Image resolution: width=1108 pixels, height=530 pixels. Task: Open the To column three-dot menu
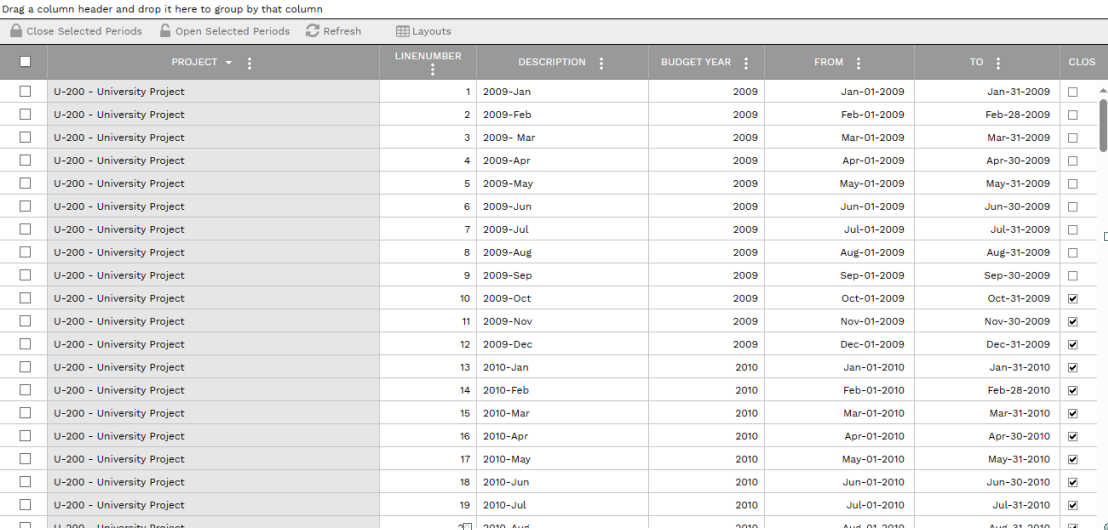(x=998, y=63)
